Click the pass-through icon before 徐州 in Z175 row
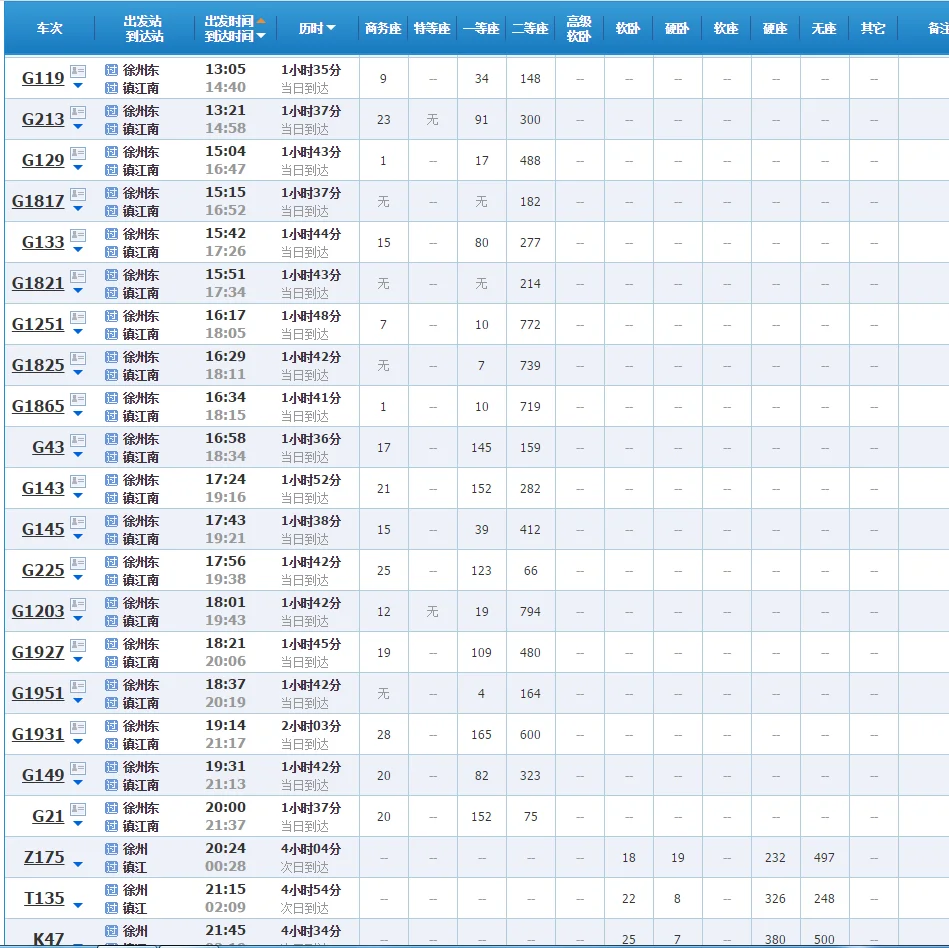The width and height of the screenshot is (949, 948). (112, 849)
